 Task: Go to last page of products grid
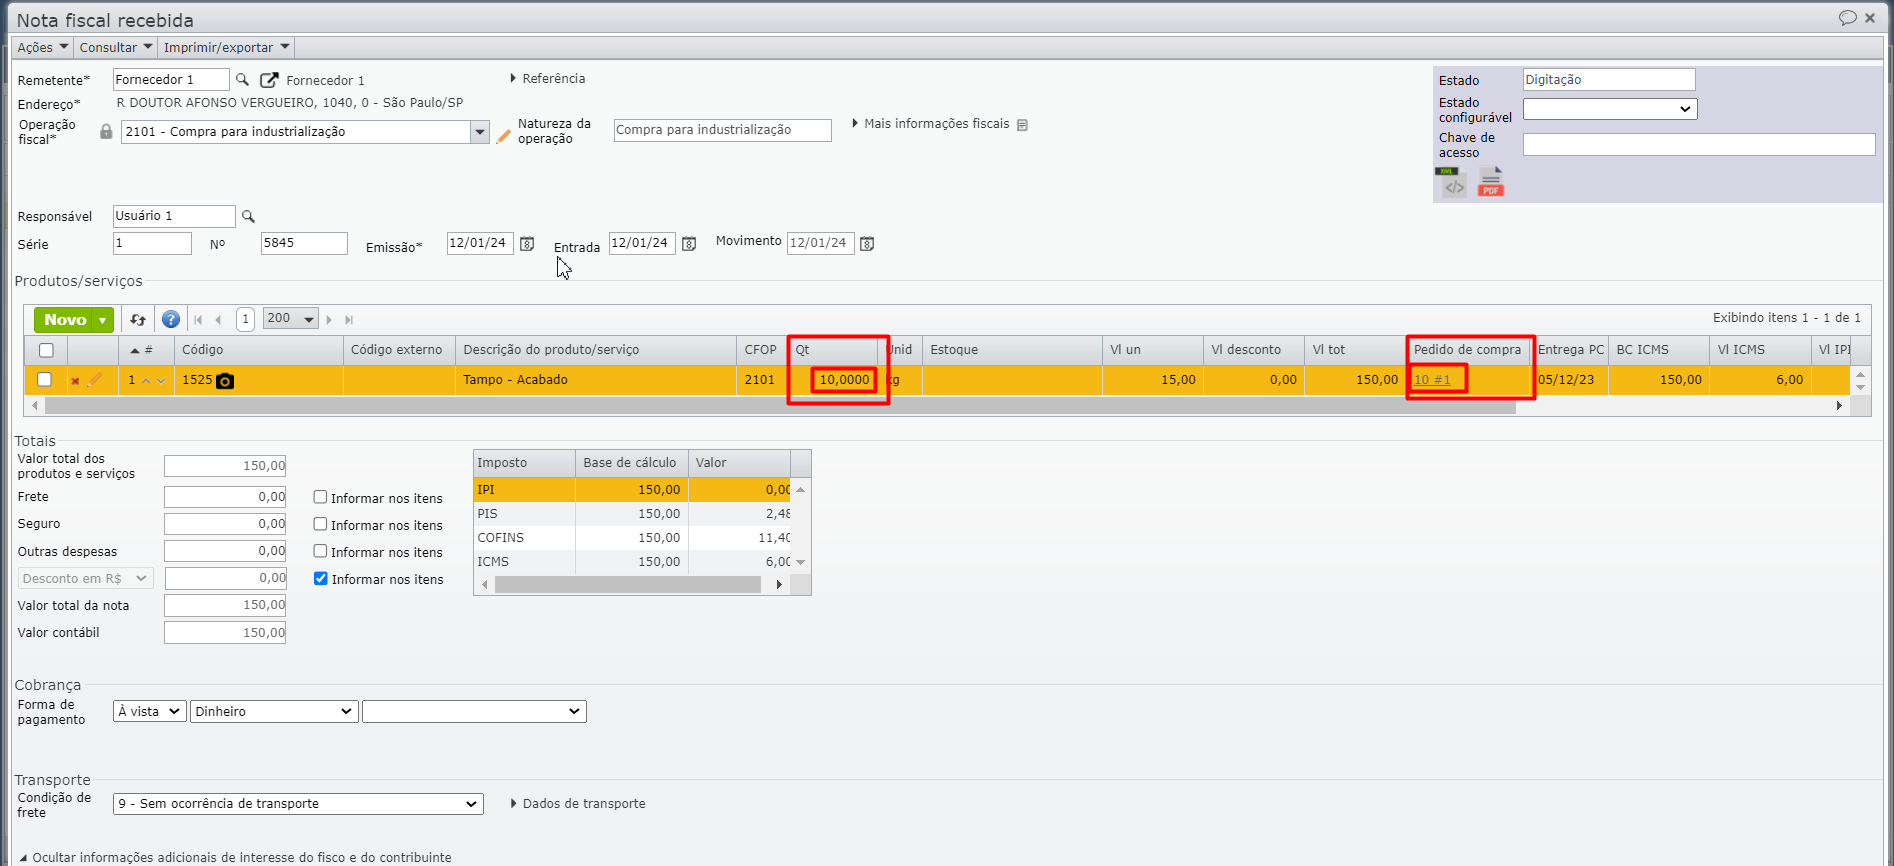tap(349, 320)
